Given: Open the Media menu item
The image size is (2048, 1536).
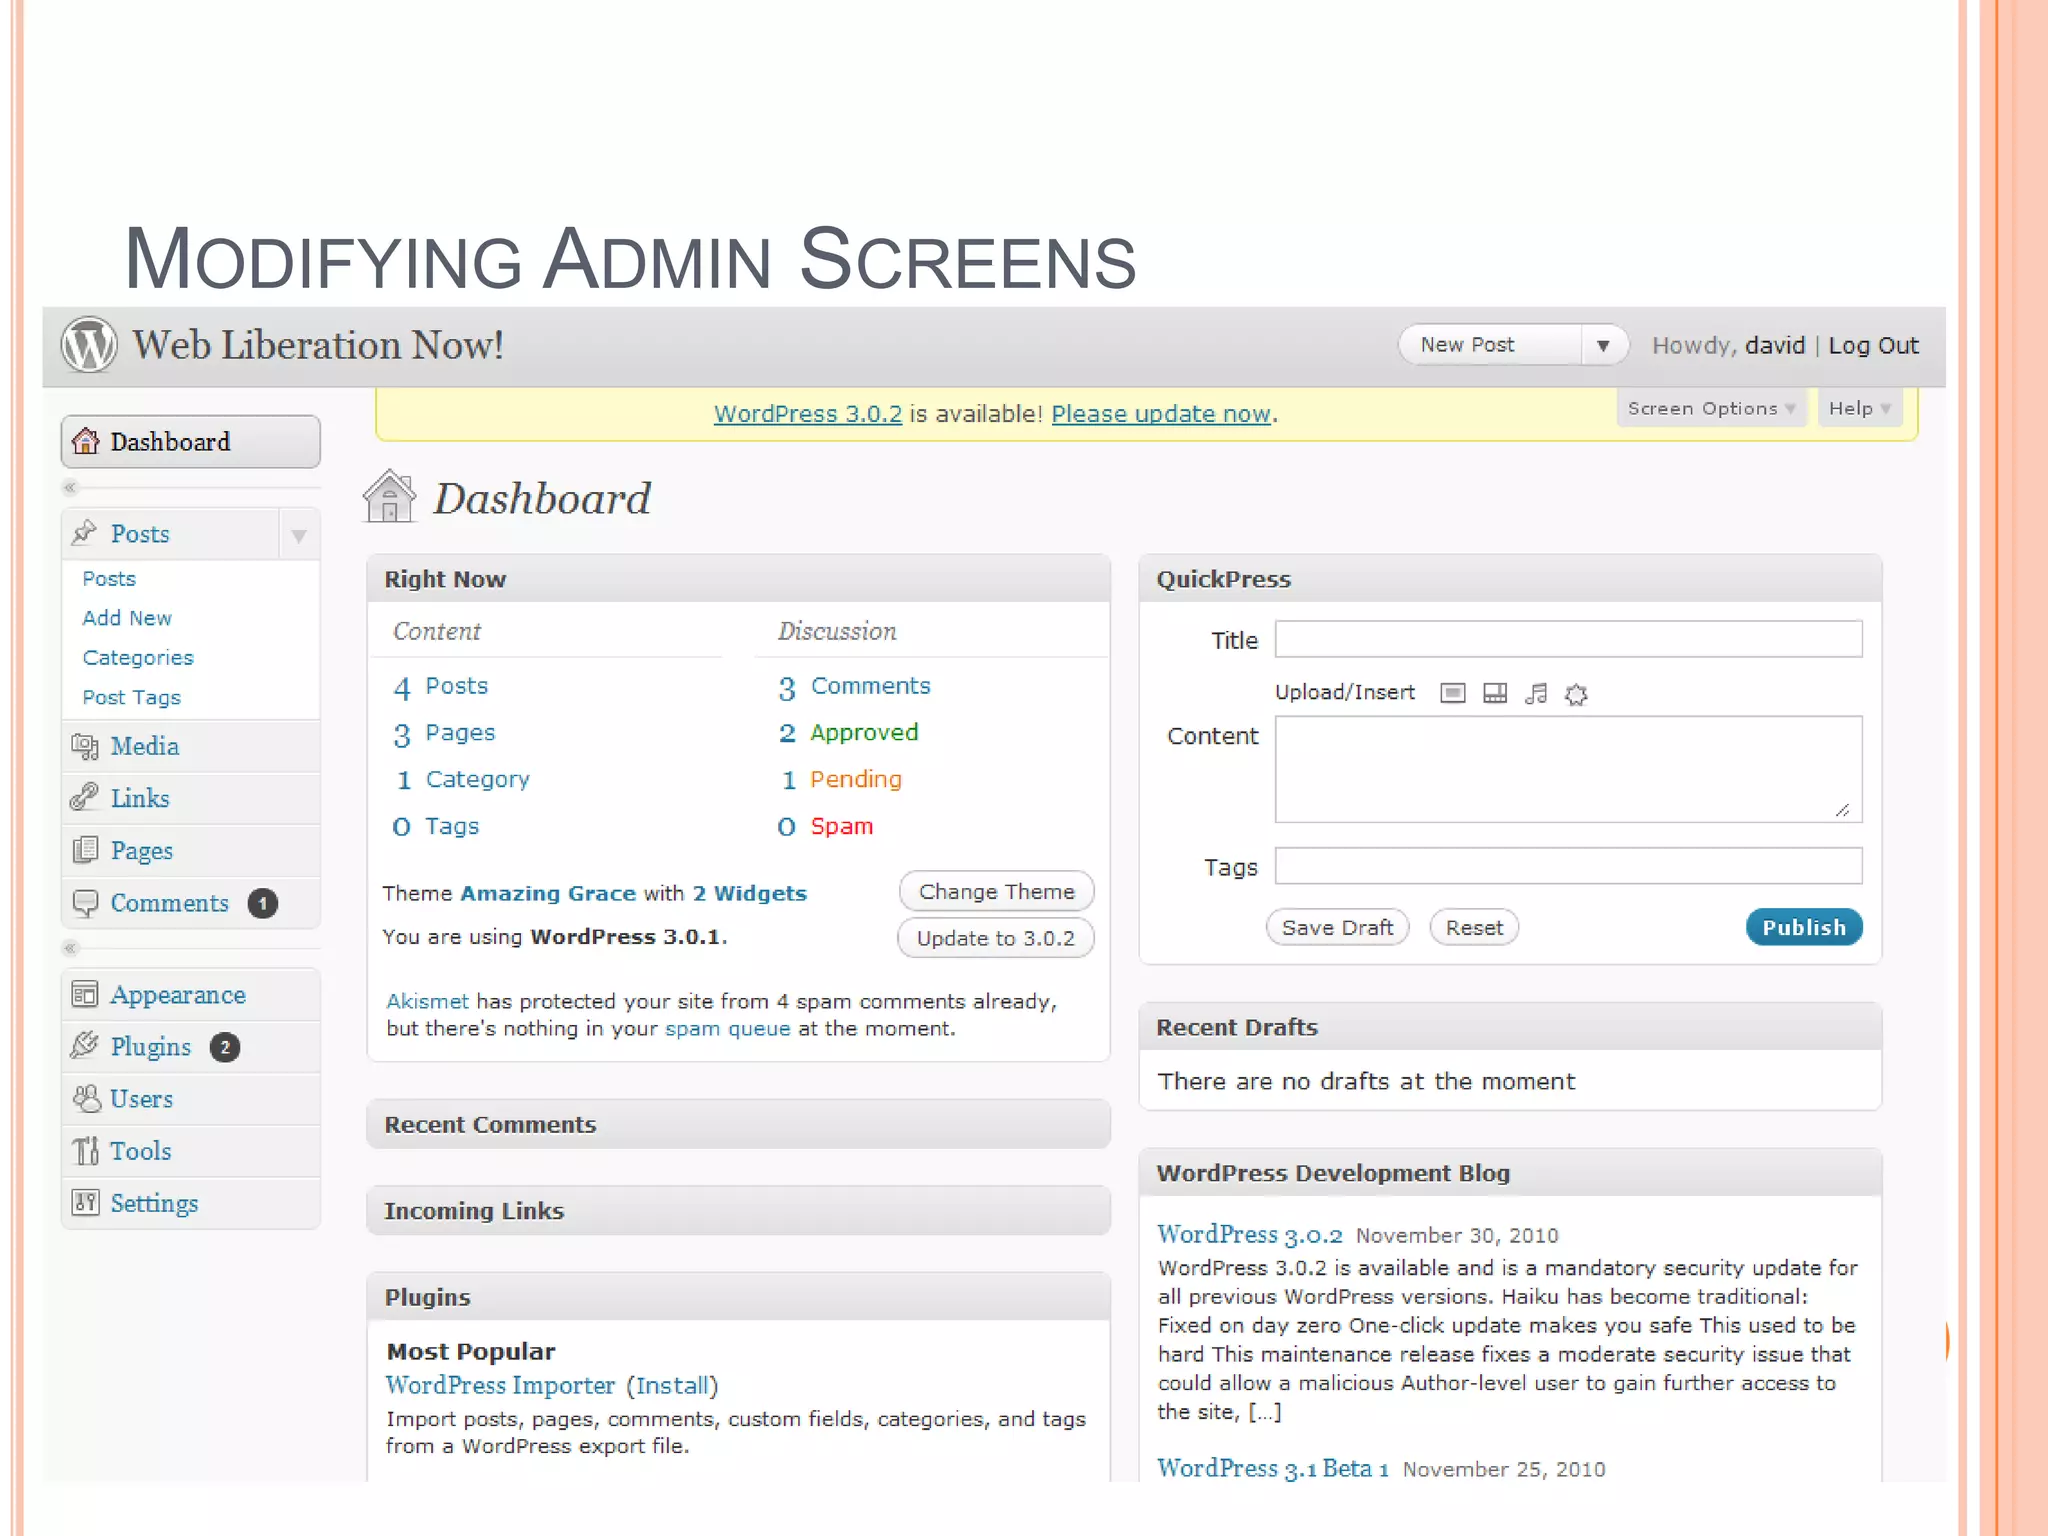Looking at the screenshot, I should pyautogui.click(x=190, y=746).
